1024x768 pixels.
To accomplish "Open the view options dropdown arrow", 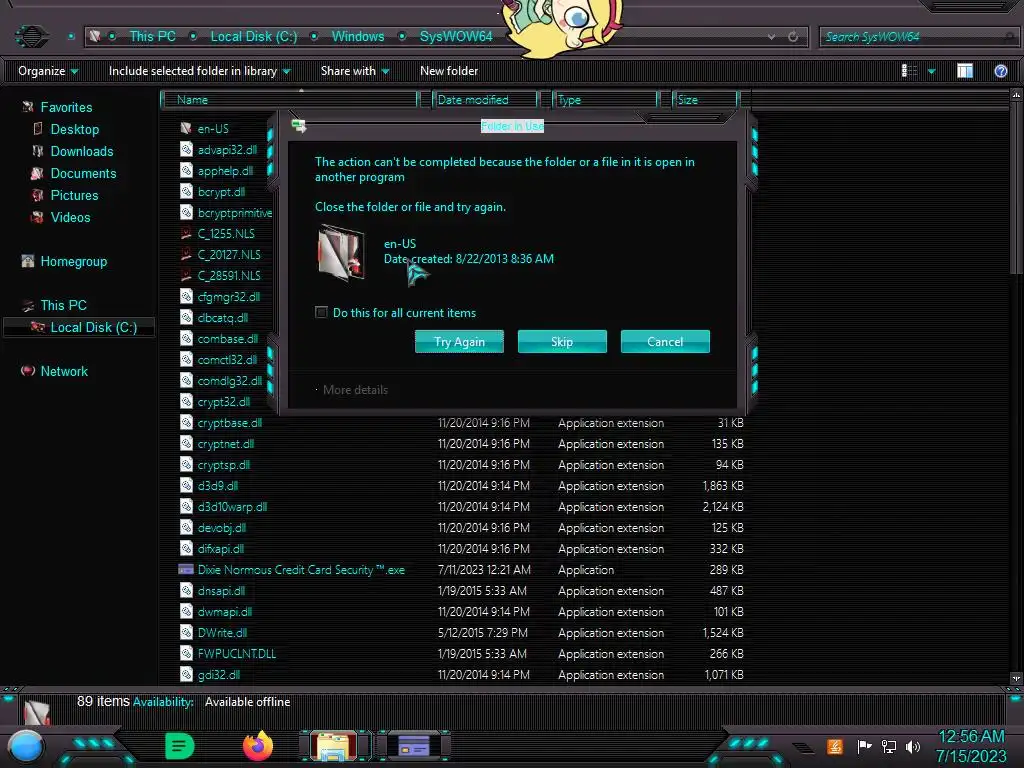I will pos(932,71).
